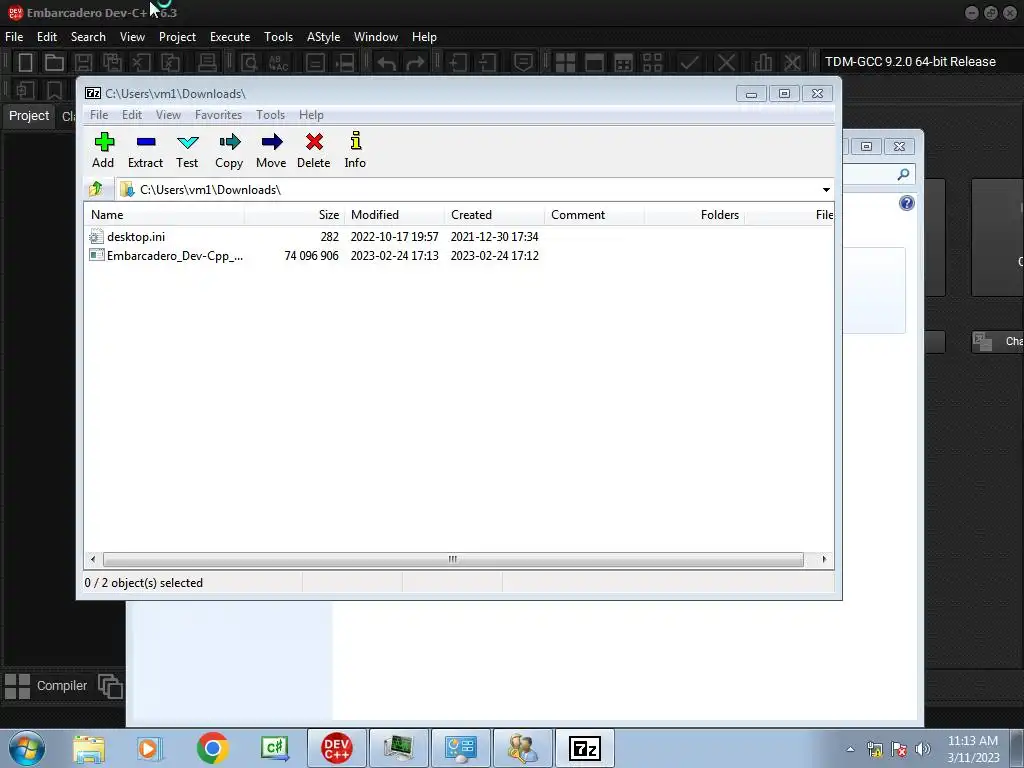Open the Dev-C++ Search menu
The width and height of the screenshot is (1024, 768).
point(88,37)
